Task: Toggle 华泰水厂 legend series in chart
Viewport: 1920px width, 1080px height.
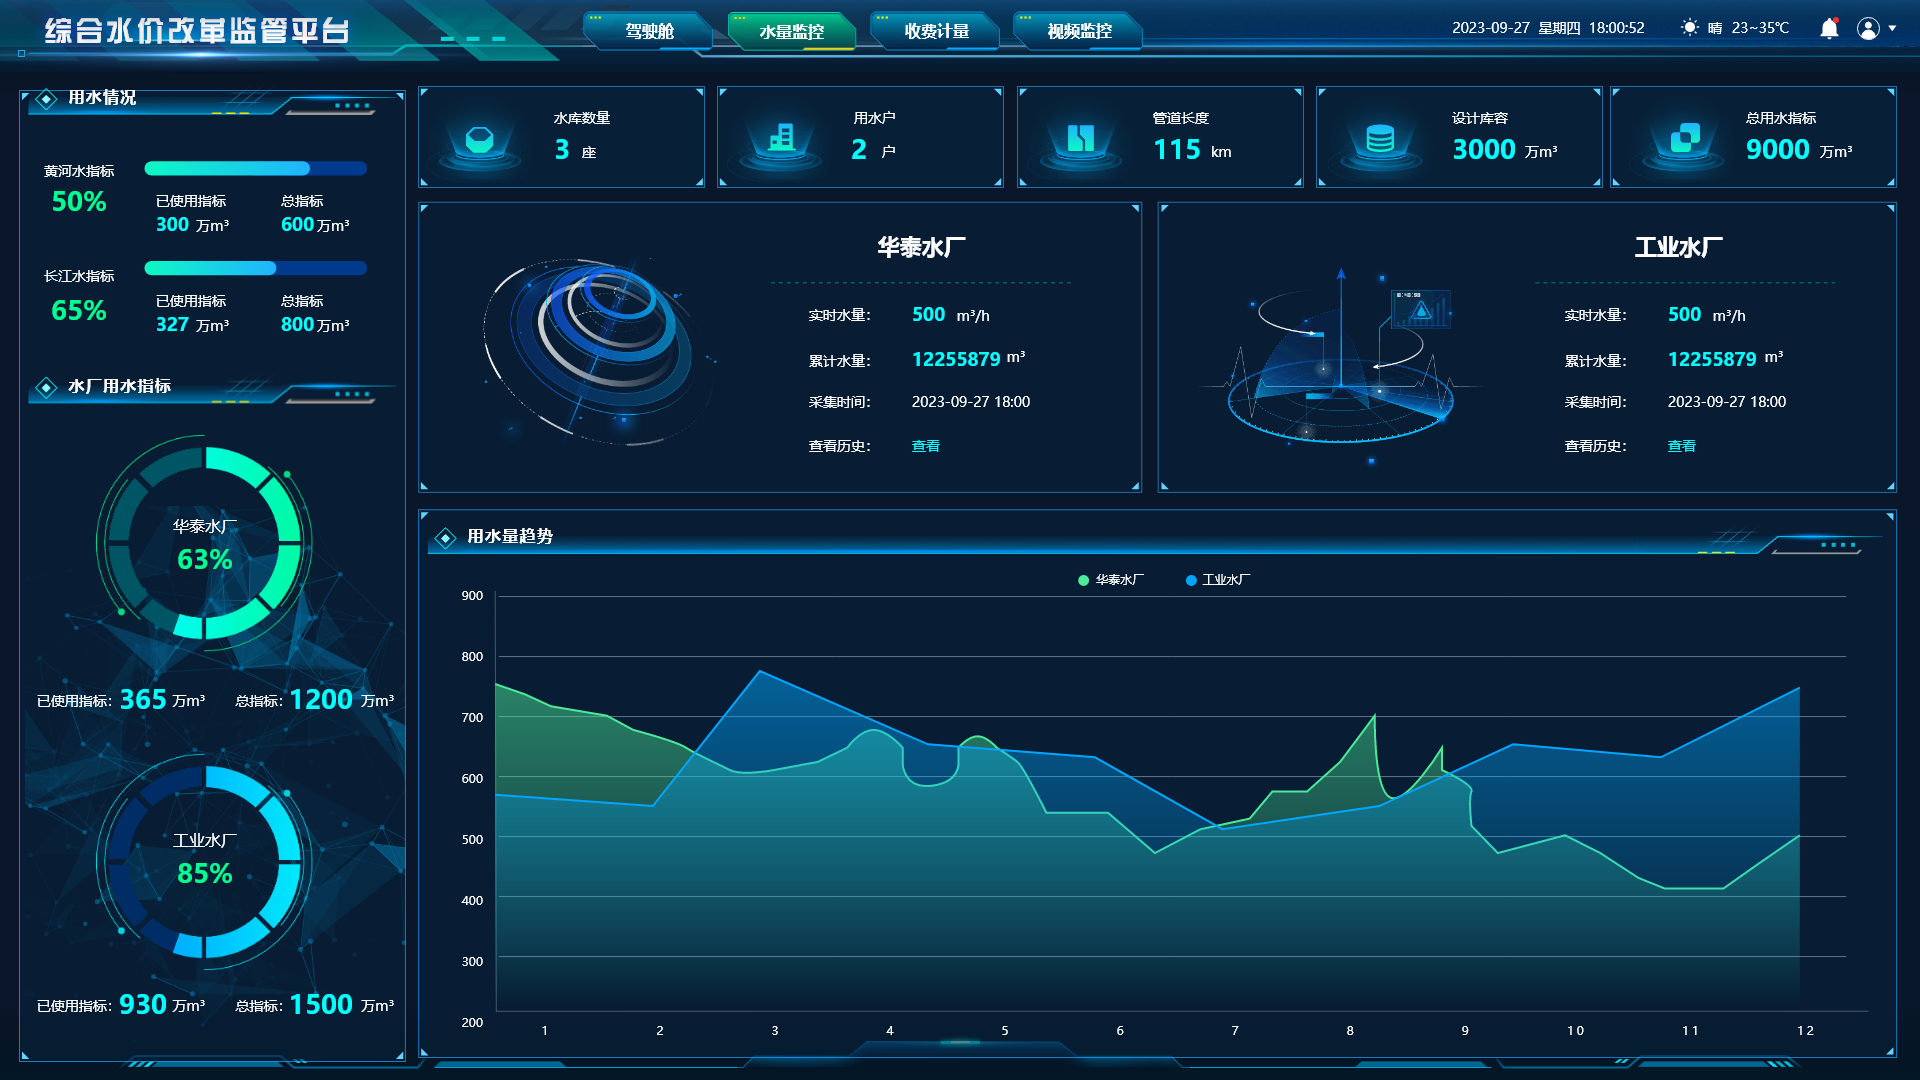Action: [1110, 580]
